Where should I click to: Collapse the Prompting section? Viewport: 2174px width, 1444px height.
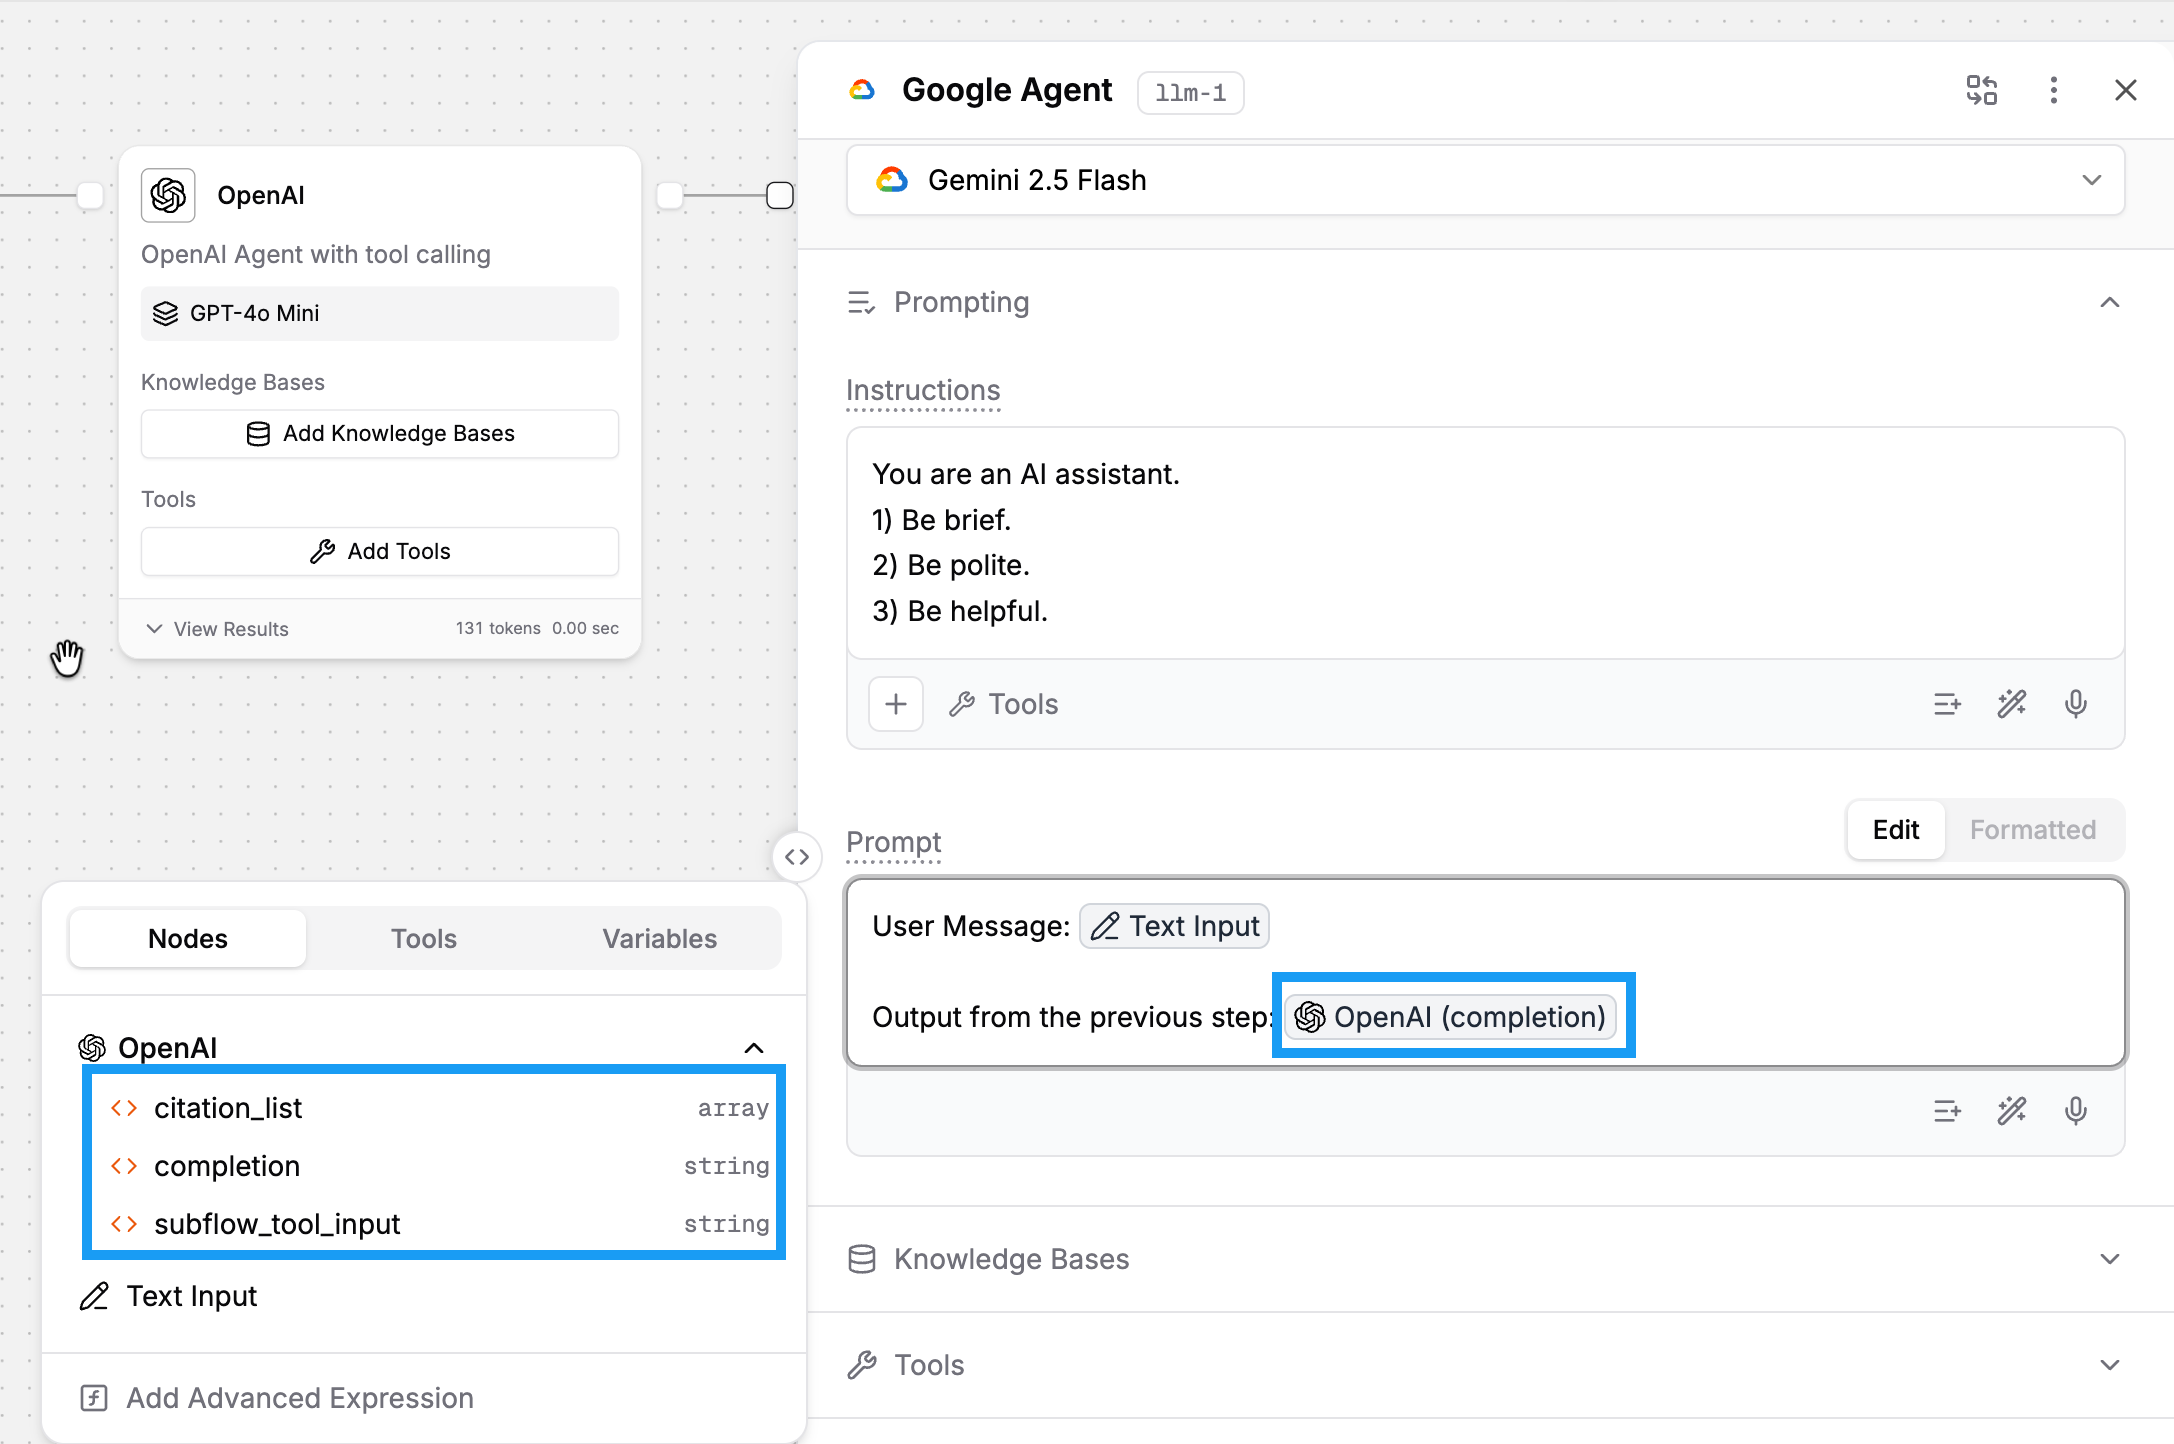click(x=2109, y=302)
